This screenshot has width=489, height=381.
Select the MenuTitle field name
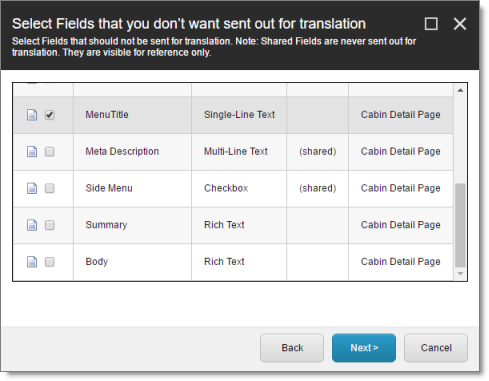click(107, 115)
